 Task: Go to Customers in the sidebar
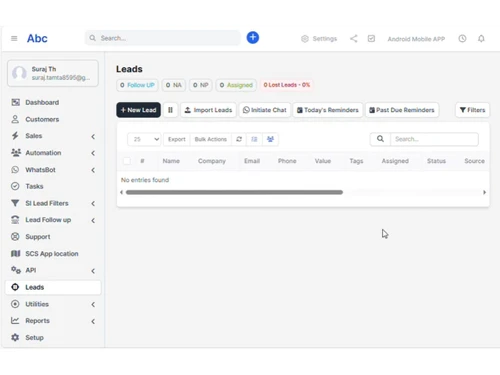coord(53,119)
